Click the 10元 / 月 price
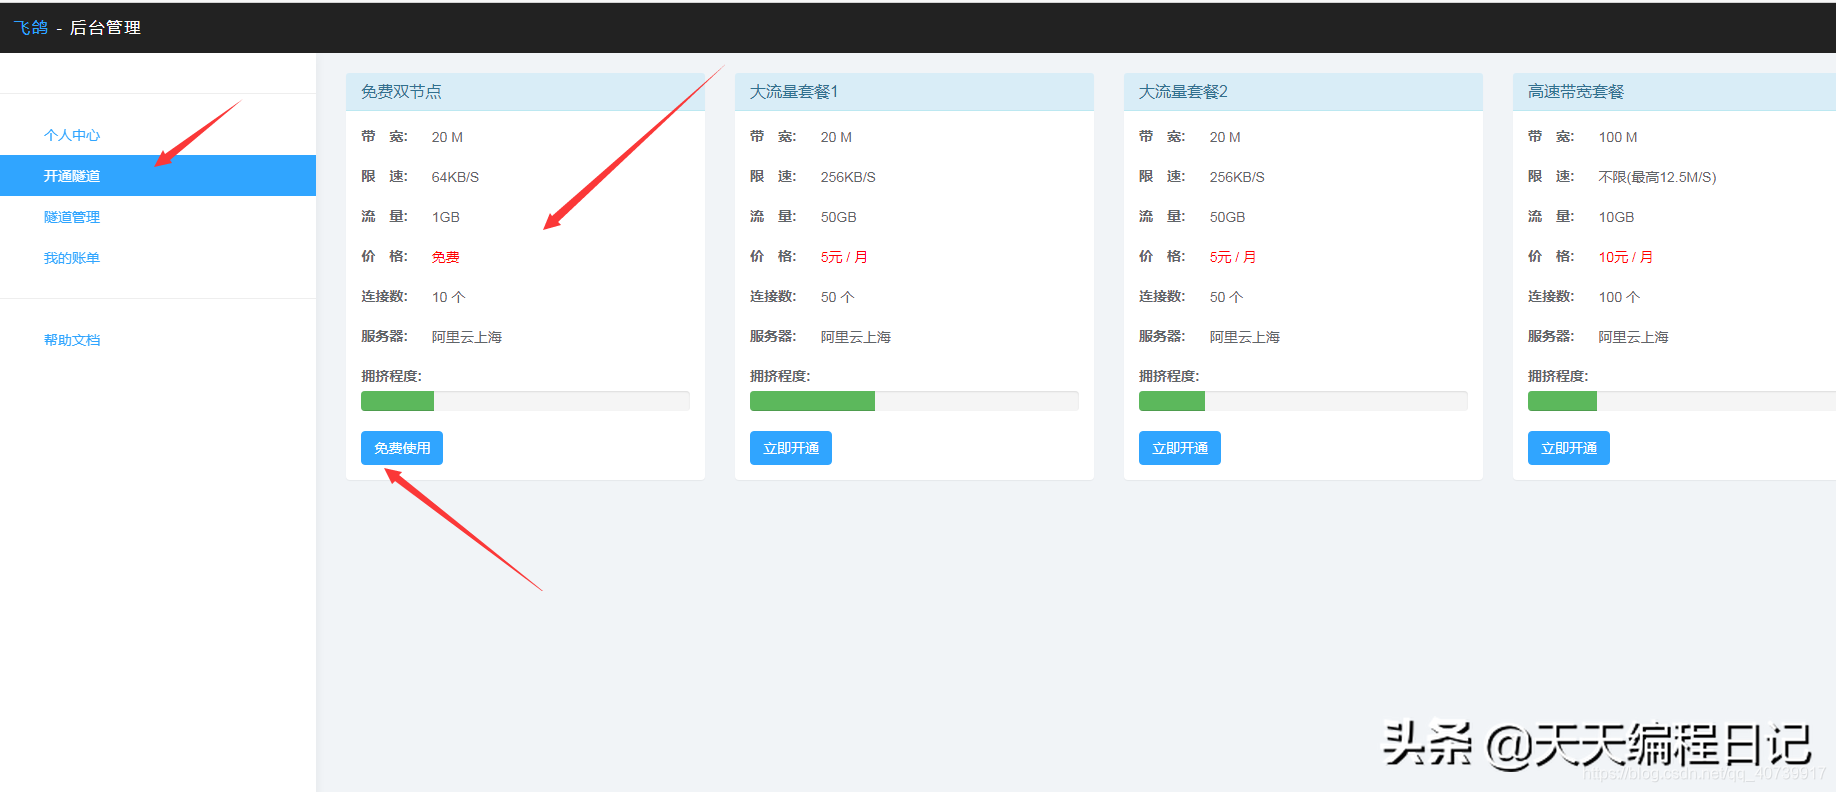The width and height of the screenshot is (1836, 792). [x=1626, y=257]
